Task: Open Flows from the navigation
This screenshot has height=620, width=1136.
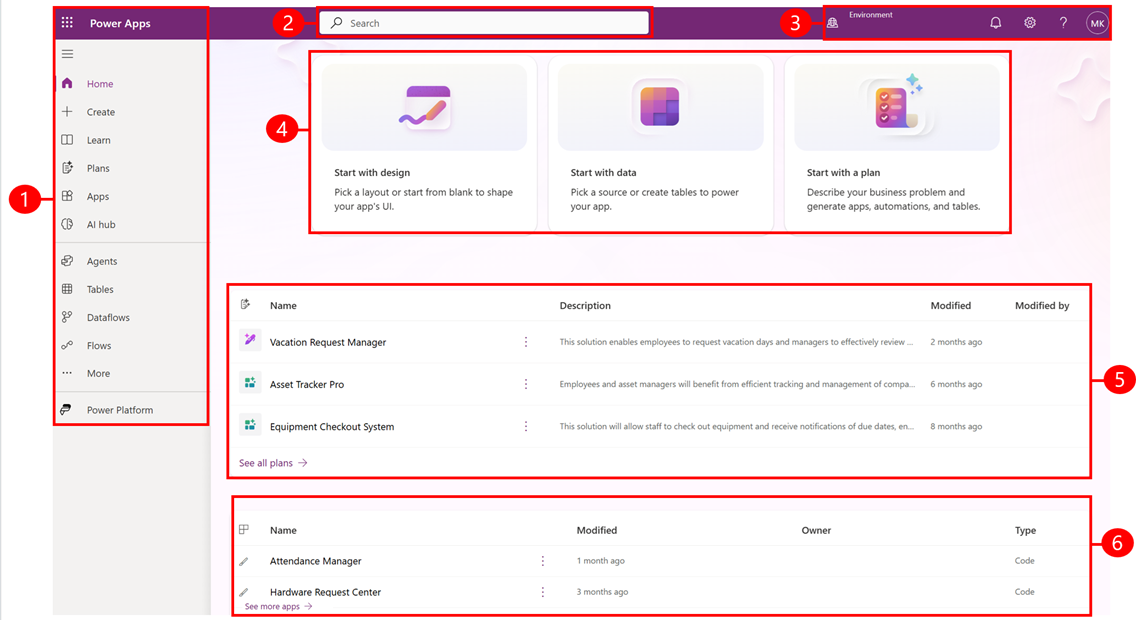Action: (x=99, y=345)
